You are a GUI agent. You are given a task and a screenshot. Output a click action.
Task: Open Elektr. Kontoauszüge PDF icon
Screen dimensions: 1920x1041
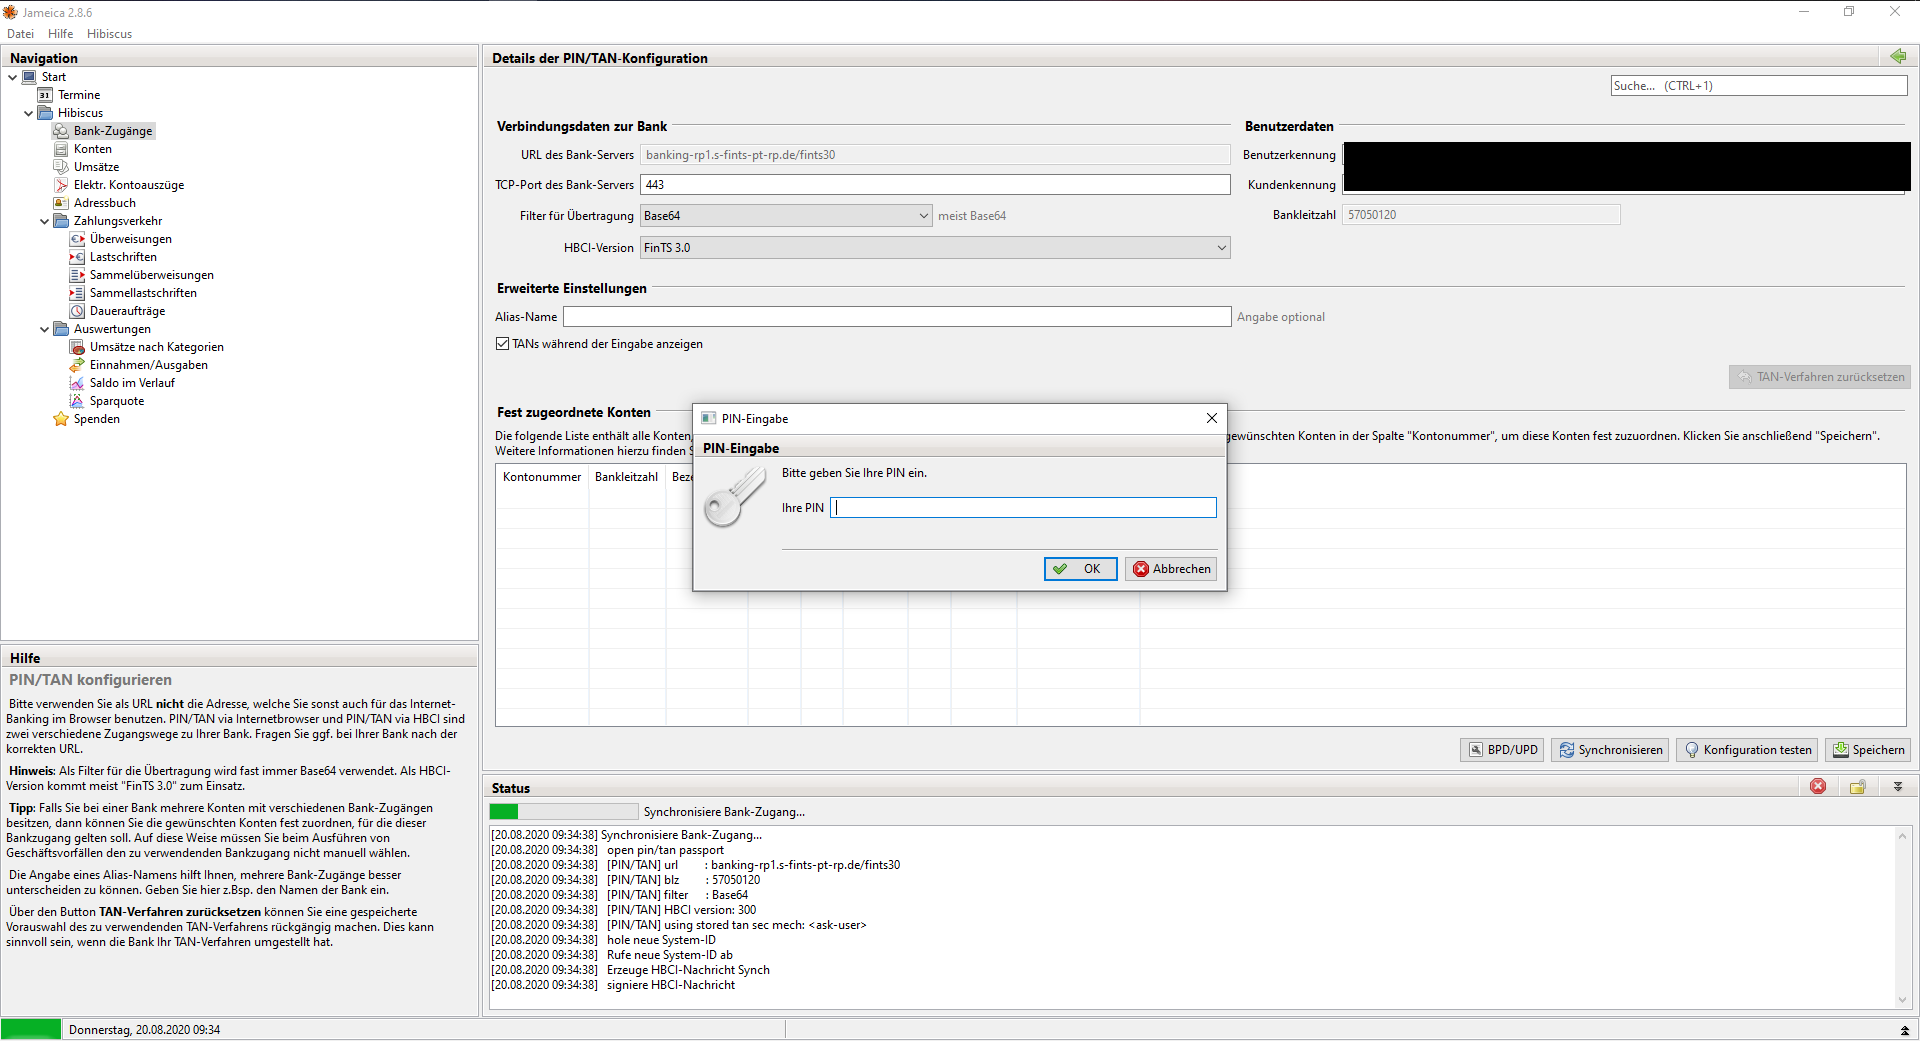pyautogui.click(x=61, y=185)
